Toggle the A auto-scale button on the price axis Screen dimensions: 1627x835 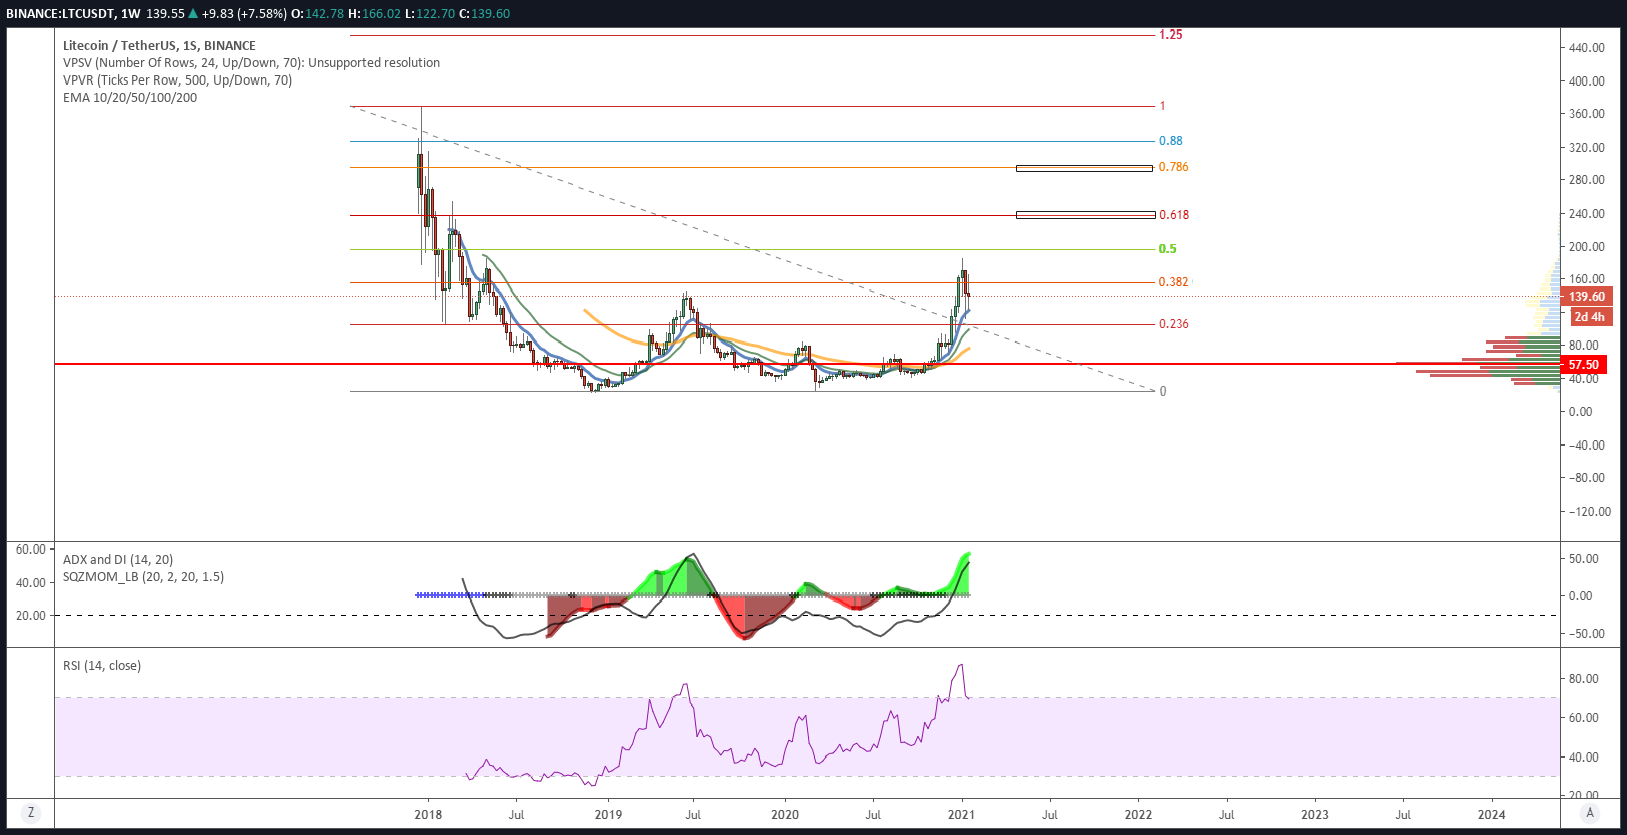click(1590, 813)
